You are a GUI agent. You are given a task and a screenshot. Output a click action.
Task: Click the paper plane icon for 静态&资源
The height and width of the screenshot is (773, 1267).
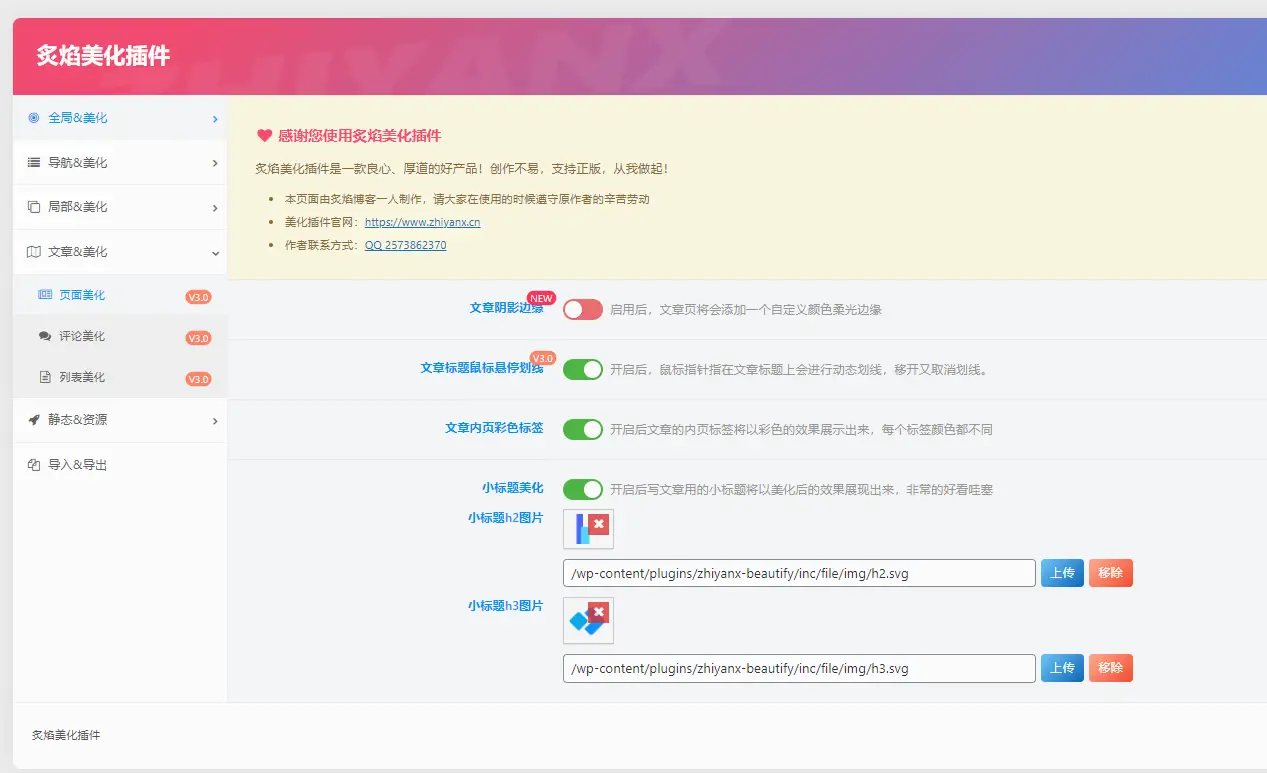click(x=33, y=420)
